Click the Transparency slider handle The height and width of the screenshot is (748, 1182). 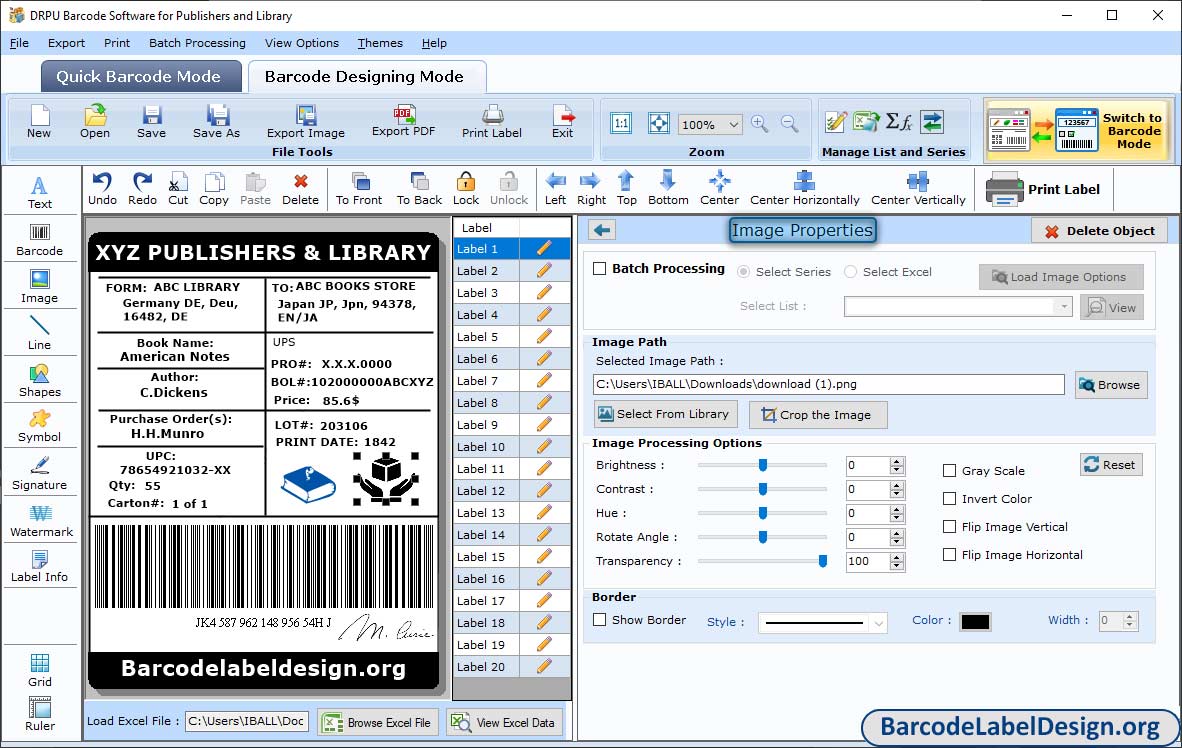[822, 561]
